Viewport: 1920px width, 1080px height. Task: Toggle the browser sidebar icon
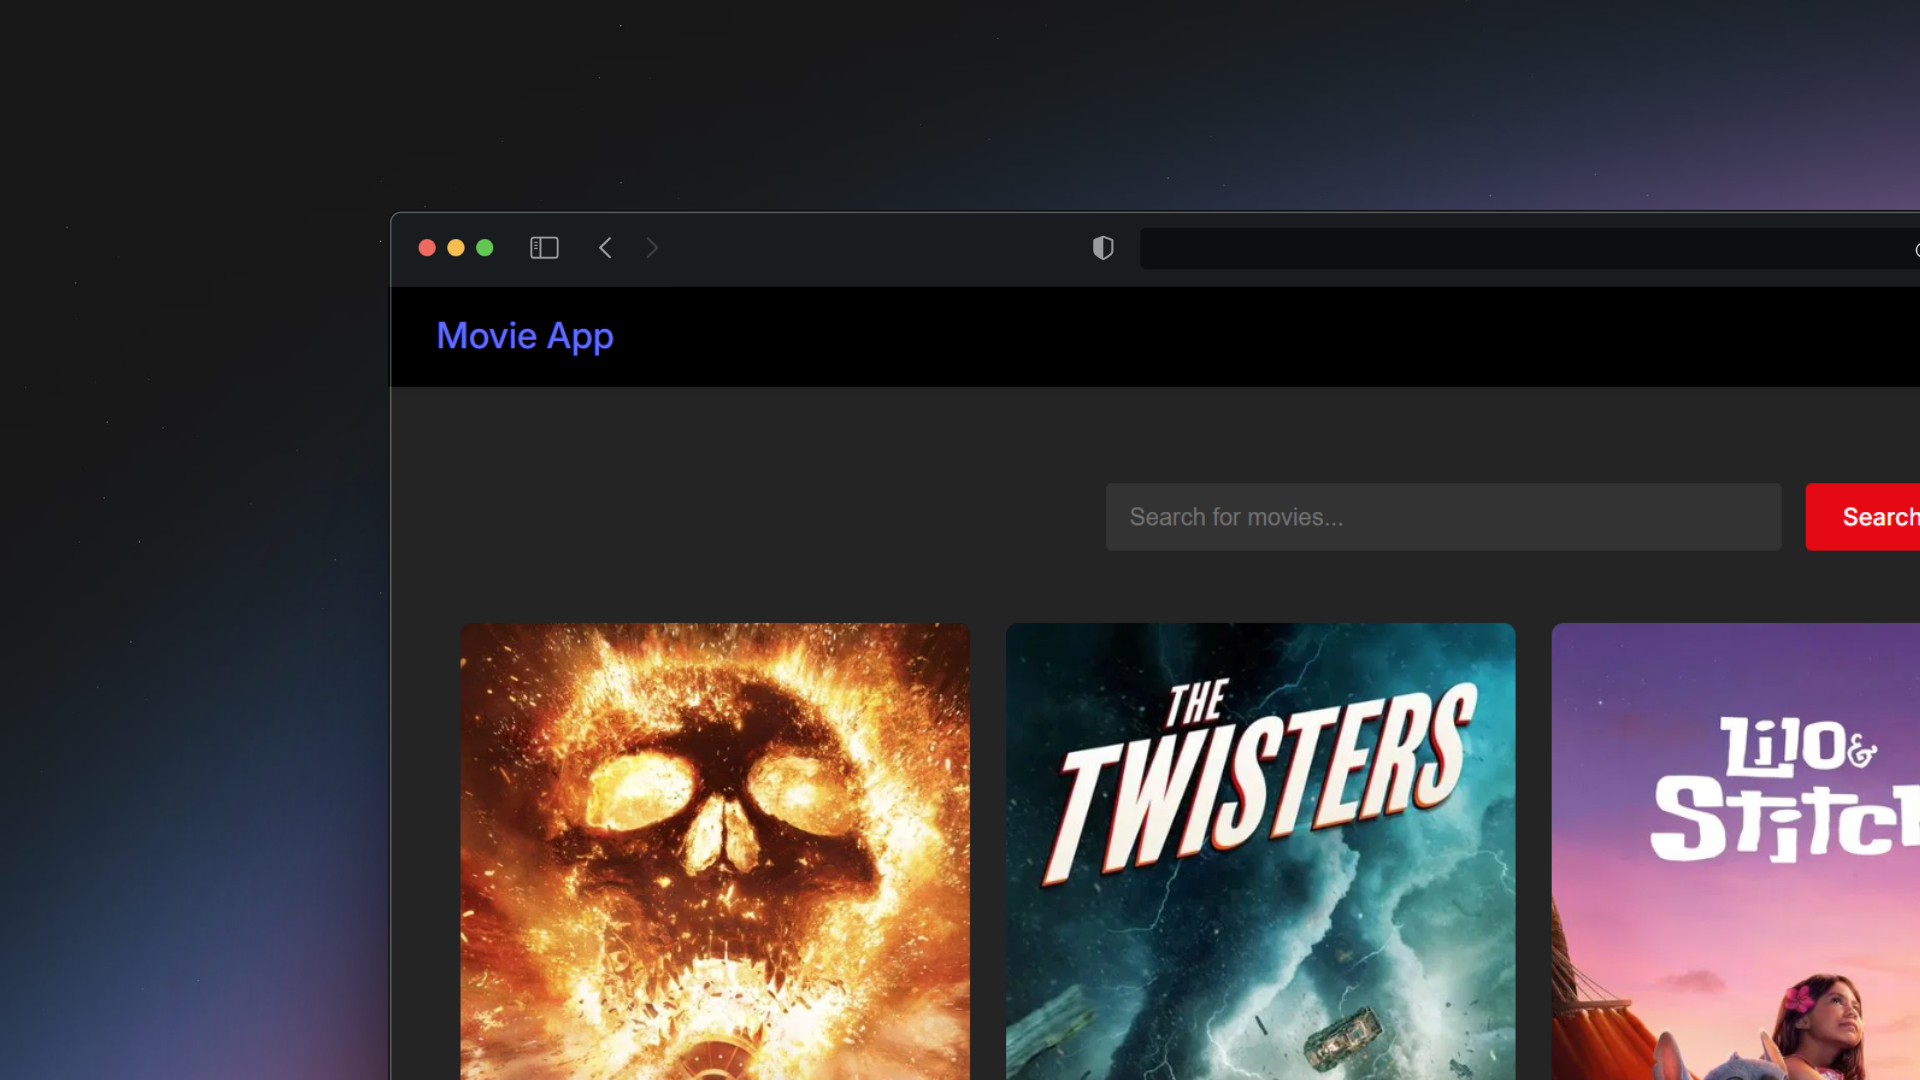(544, 248)
